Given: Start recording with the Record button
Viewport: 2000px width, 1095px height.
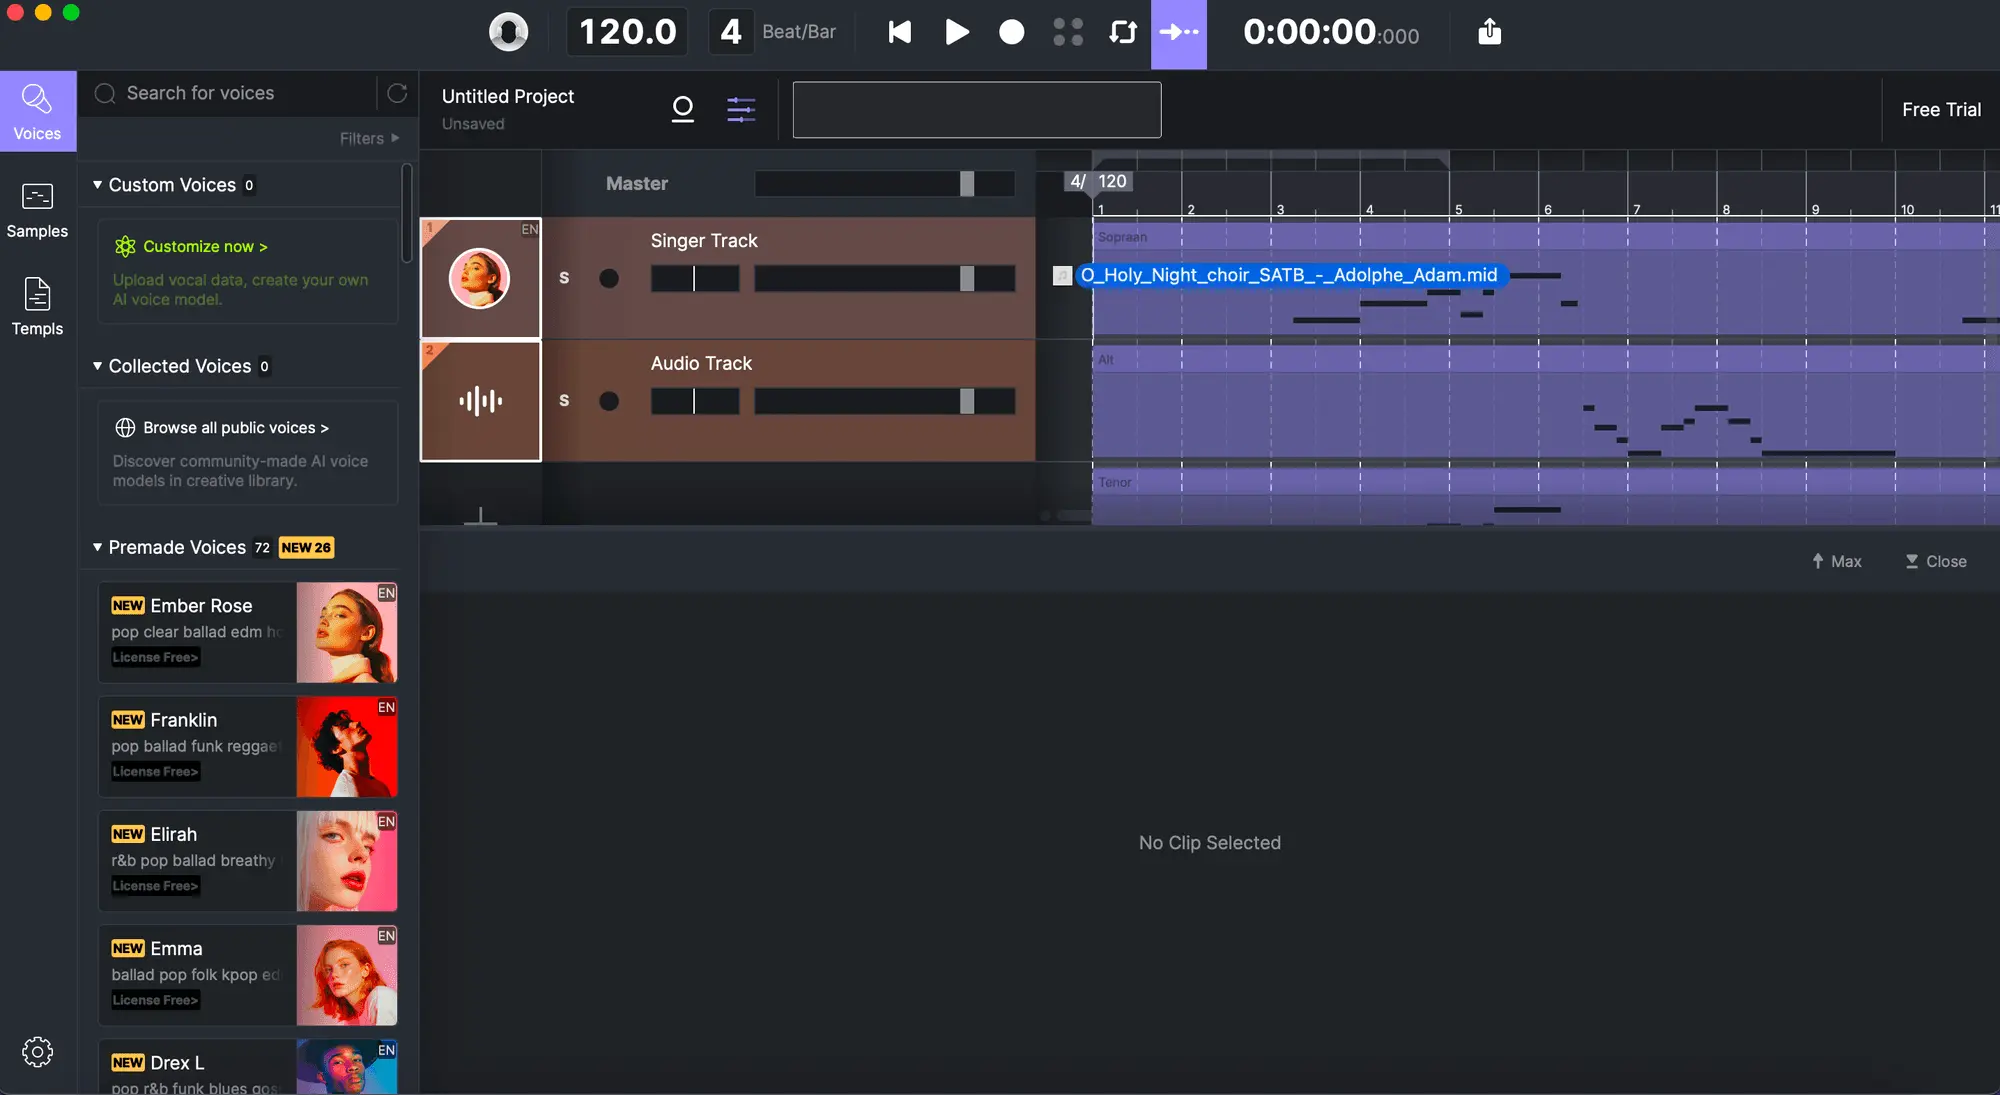Looking at the screenshot, I should click(1011, 32).
